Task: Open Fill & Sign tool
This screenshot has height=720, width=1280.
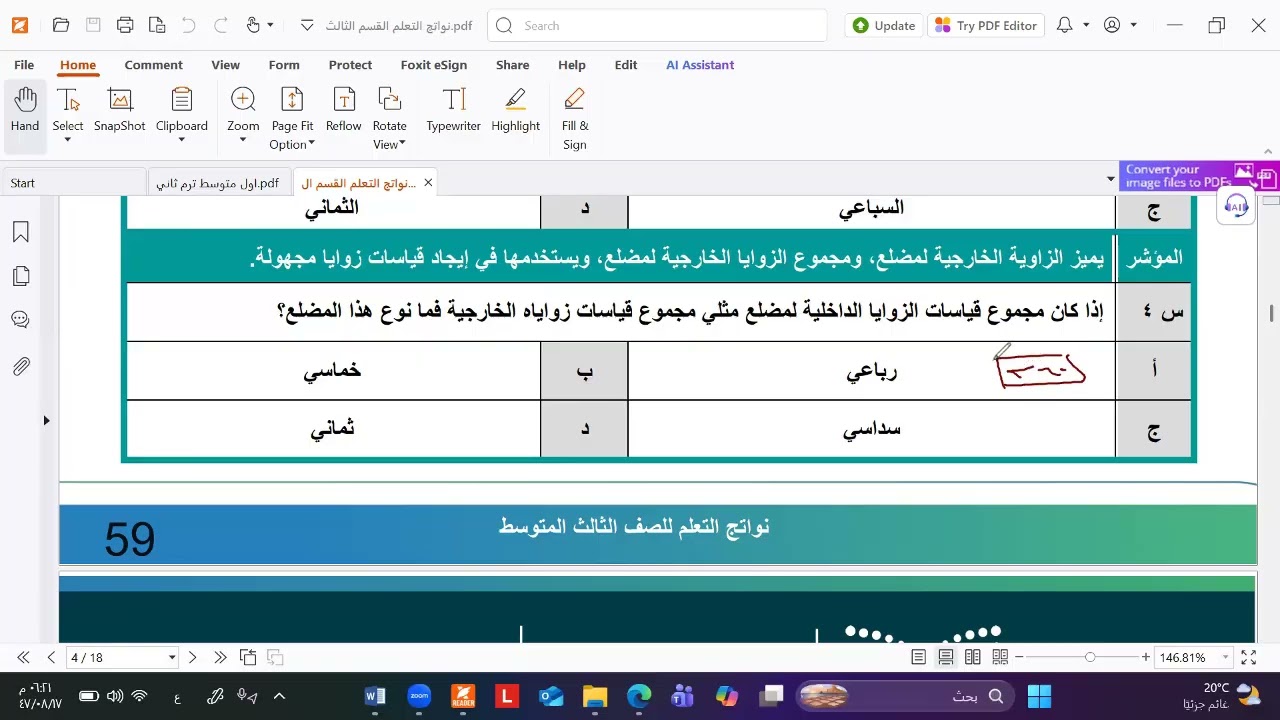Action: pos(574,118)
